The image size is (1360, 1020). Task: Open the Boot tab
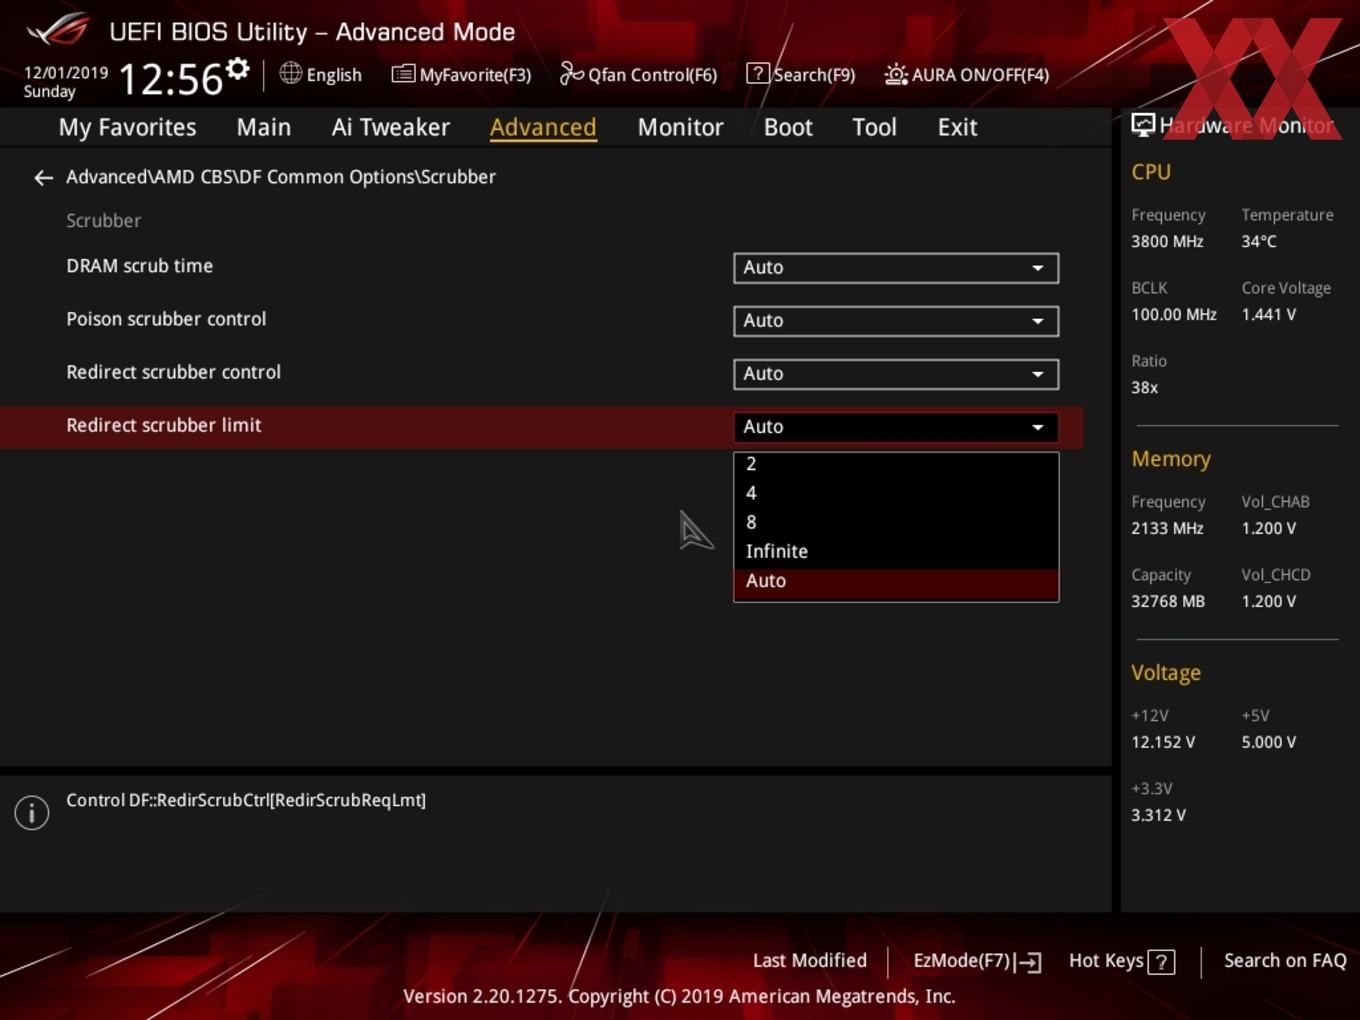click(788, 128)
